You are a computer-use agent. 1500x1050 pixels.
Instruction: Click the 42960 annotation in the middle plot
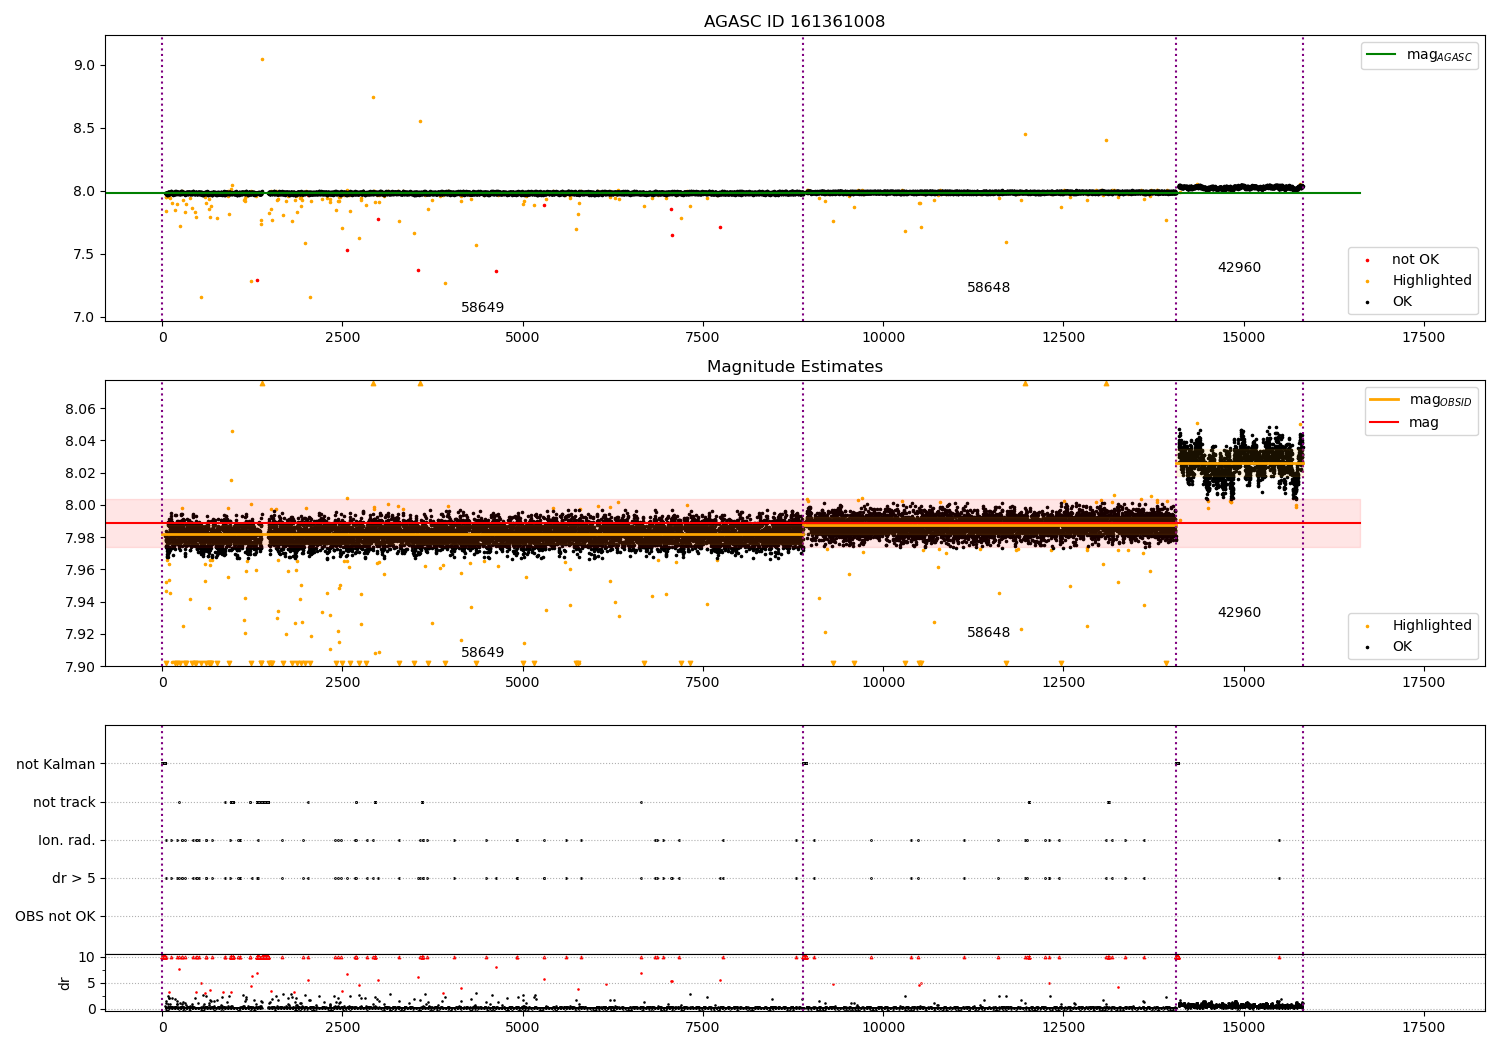tap(1239, 613)
